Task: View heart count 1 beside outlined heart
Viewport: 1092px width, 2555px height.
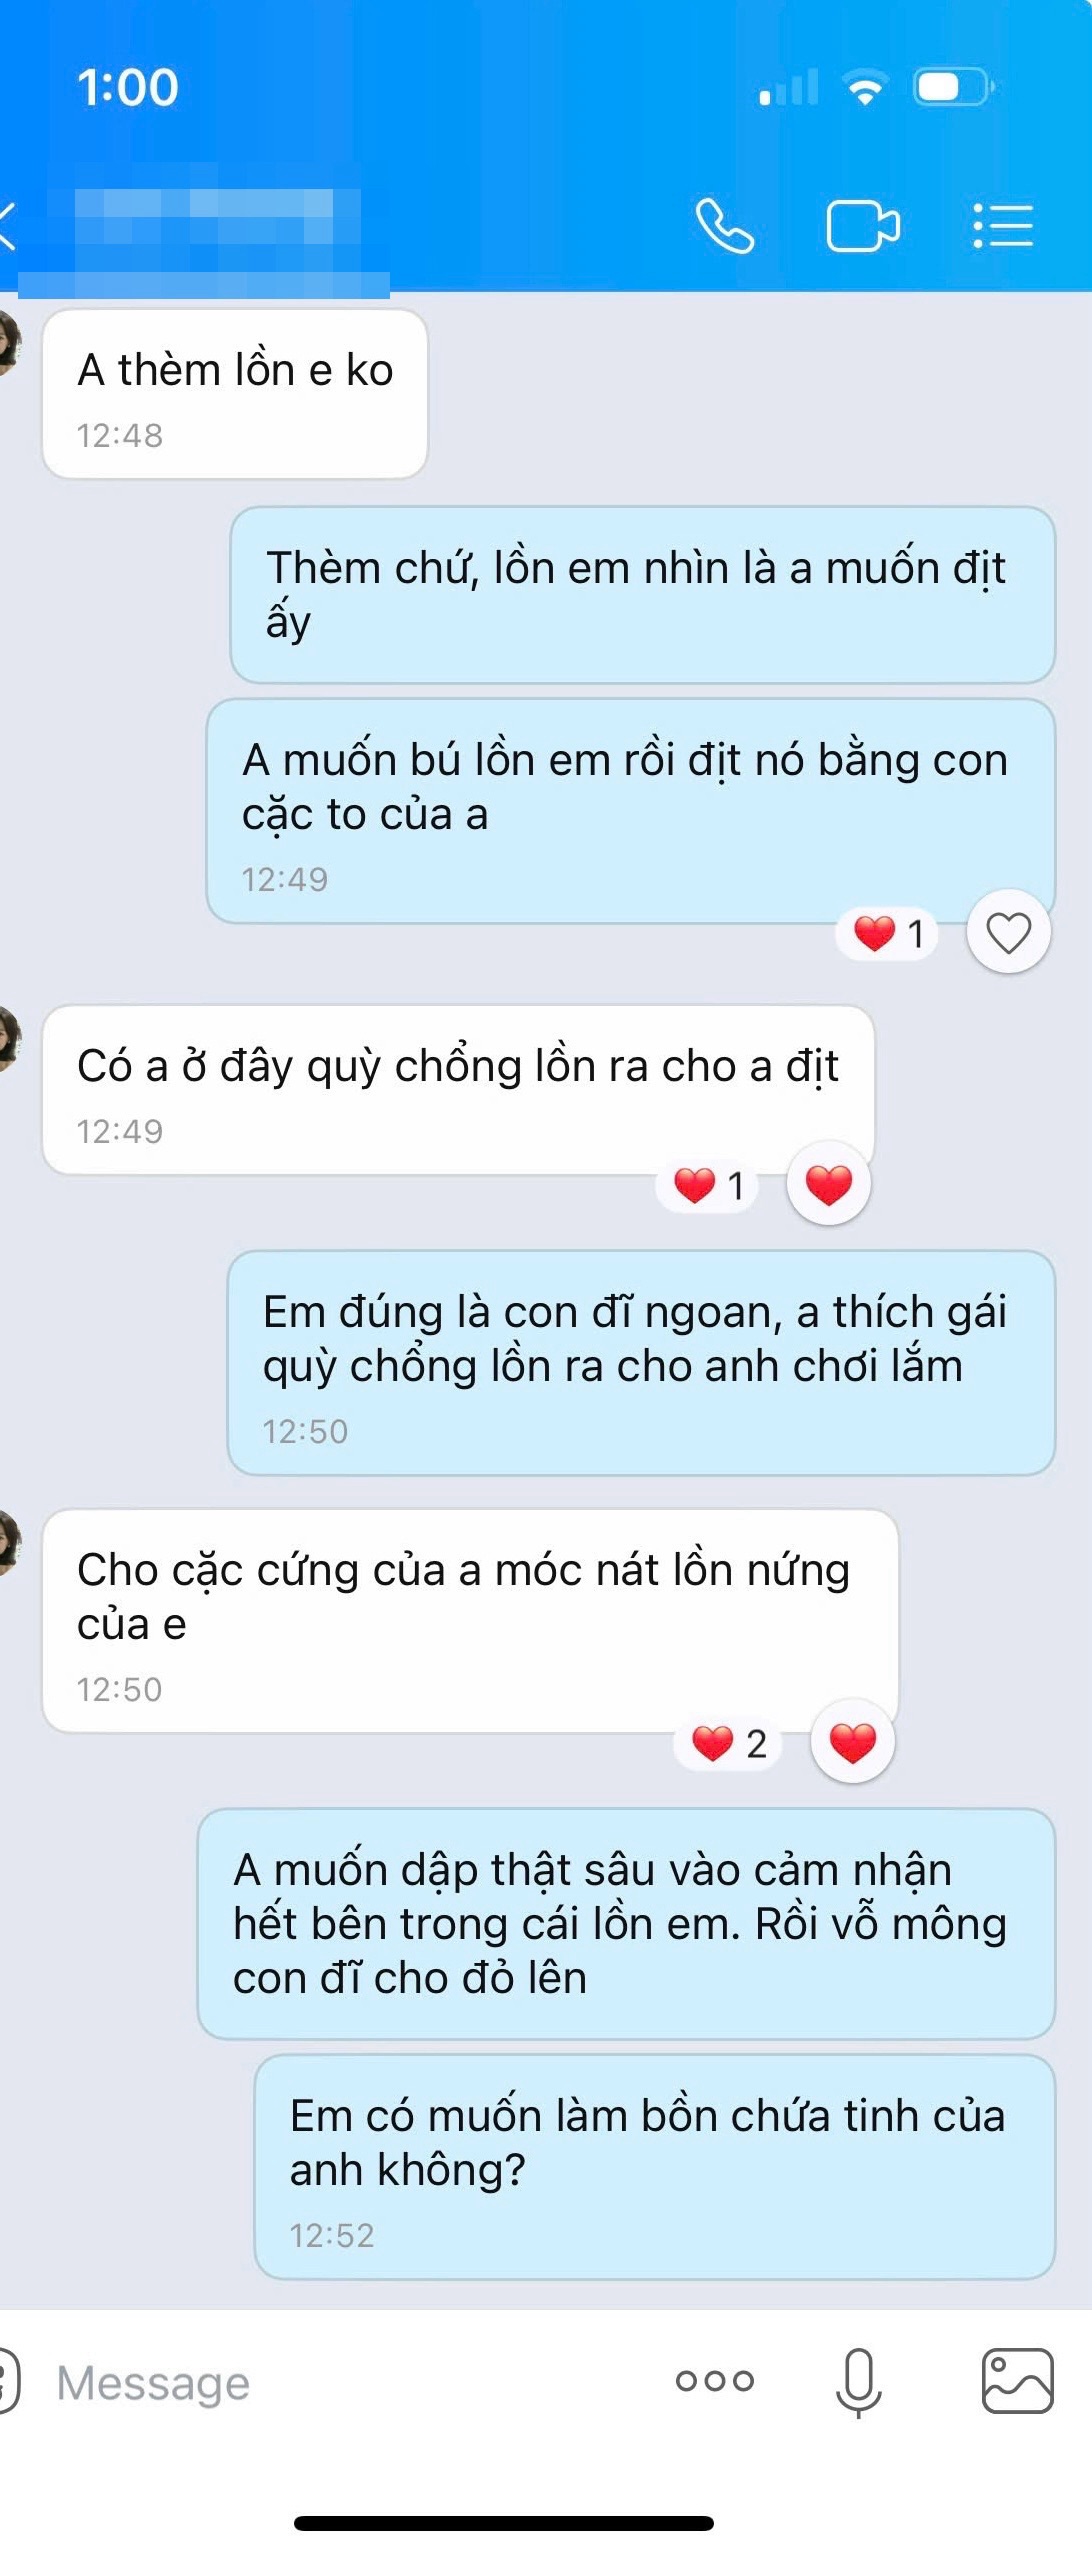Action: [x=888, y=933]
